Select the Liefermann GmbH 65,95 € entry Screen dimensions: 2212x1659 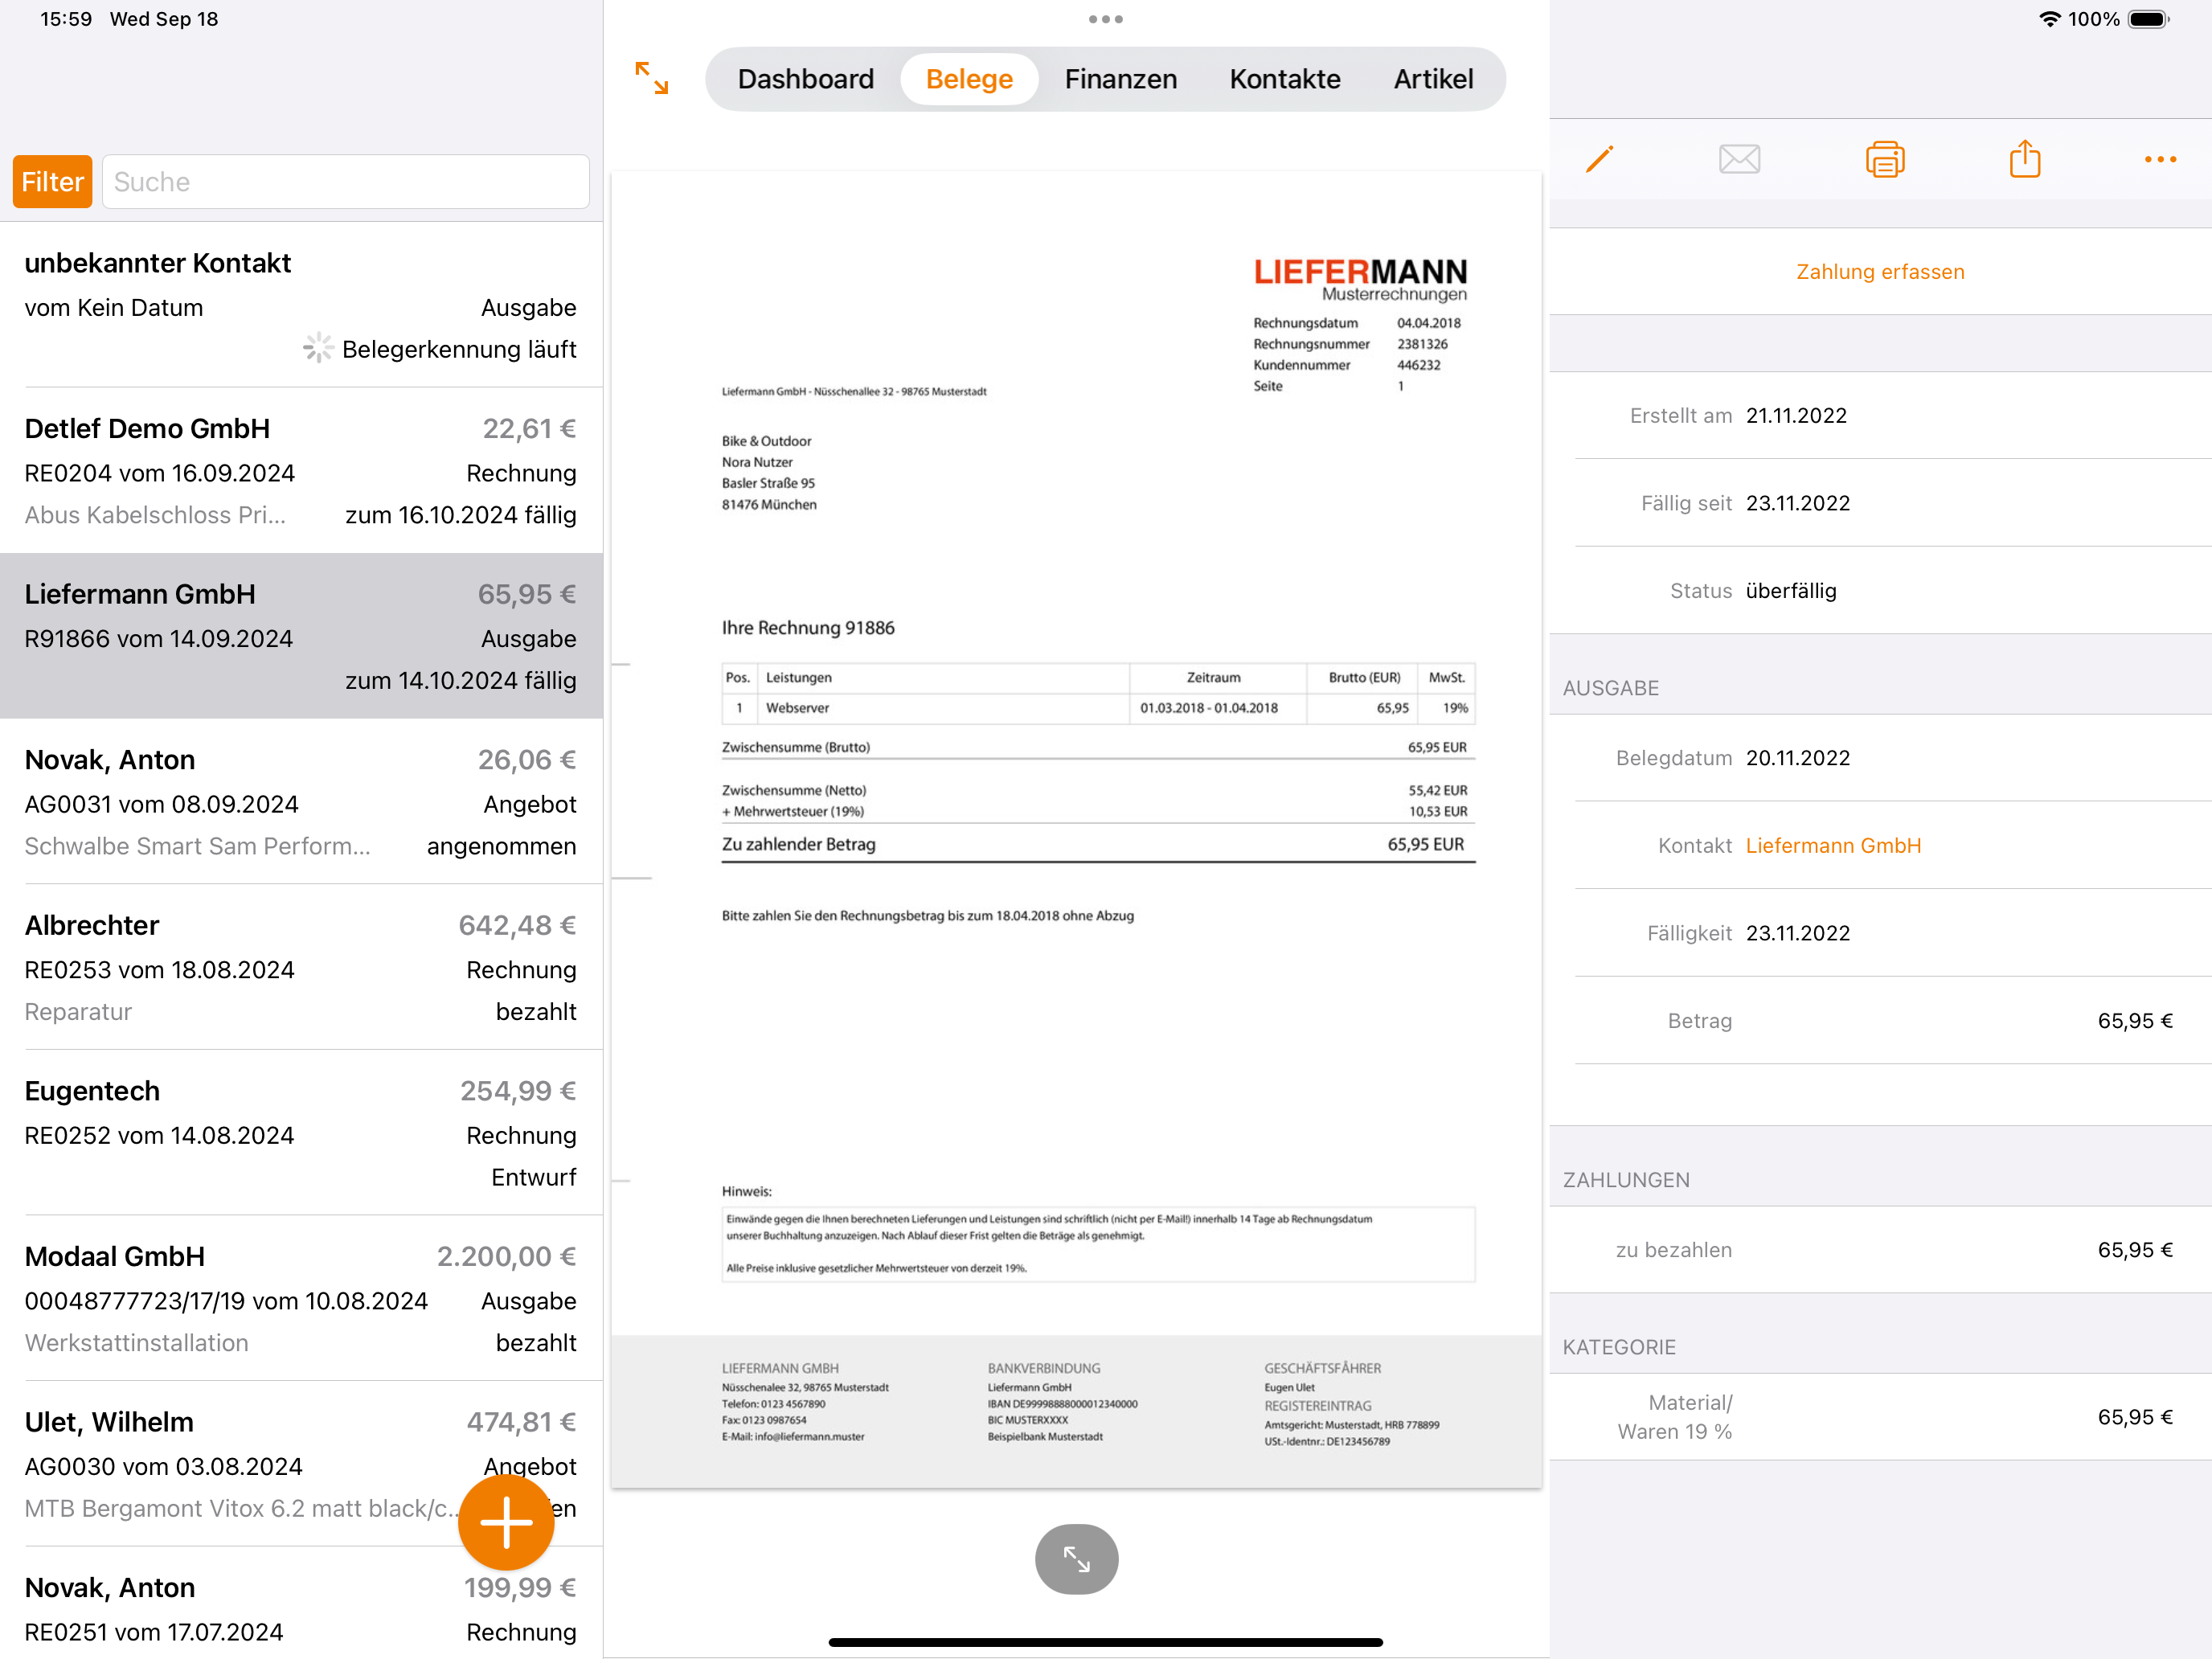click(x=301, y=635)
